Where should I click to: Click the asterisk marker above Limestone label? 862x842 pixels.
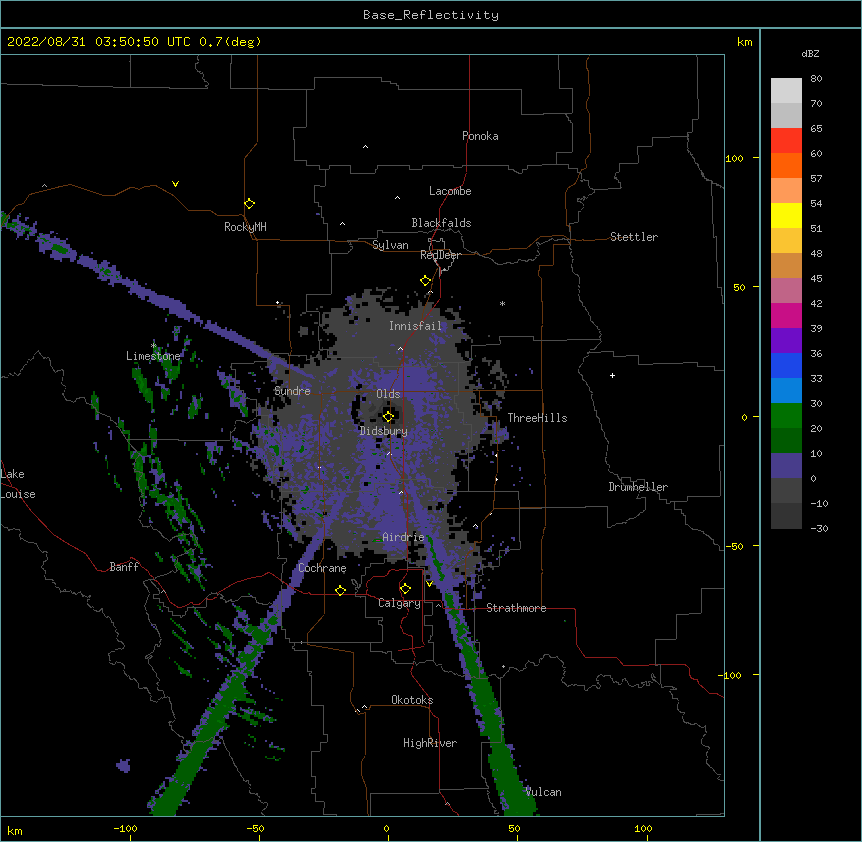point(153,345)
